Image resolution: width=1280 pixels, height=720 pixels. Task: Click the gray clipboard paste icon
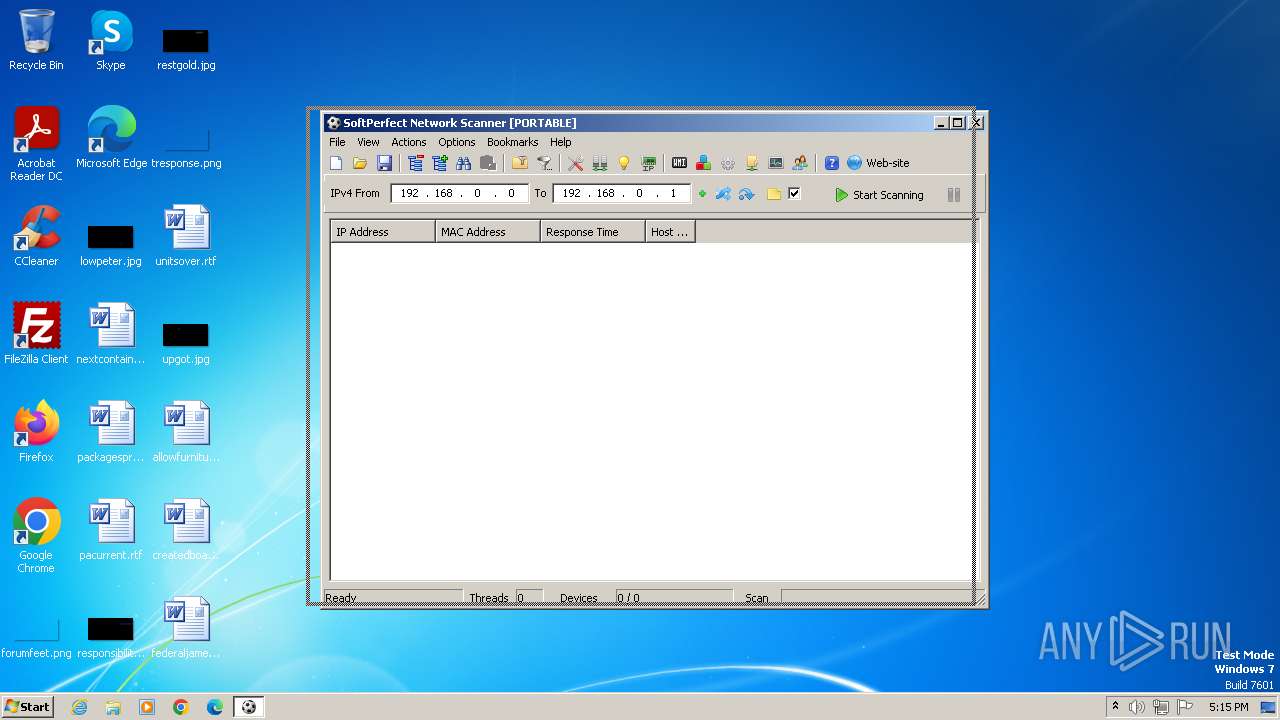pos(488,163)
